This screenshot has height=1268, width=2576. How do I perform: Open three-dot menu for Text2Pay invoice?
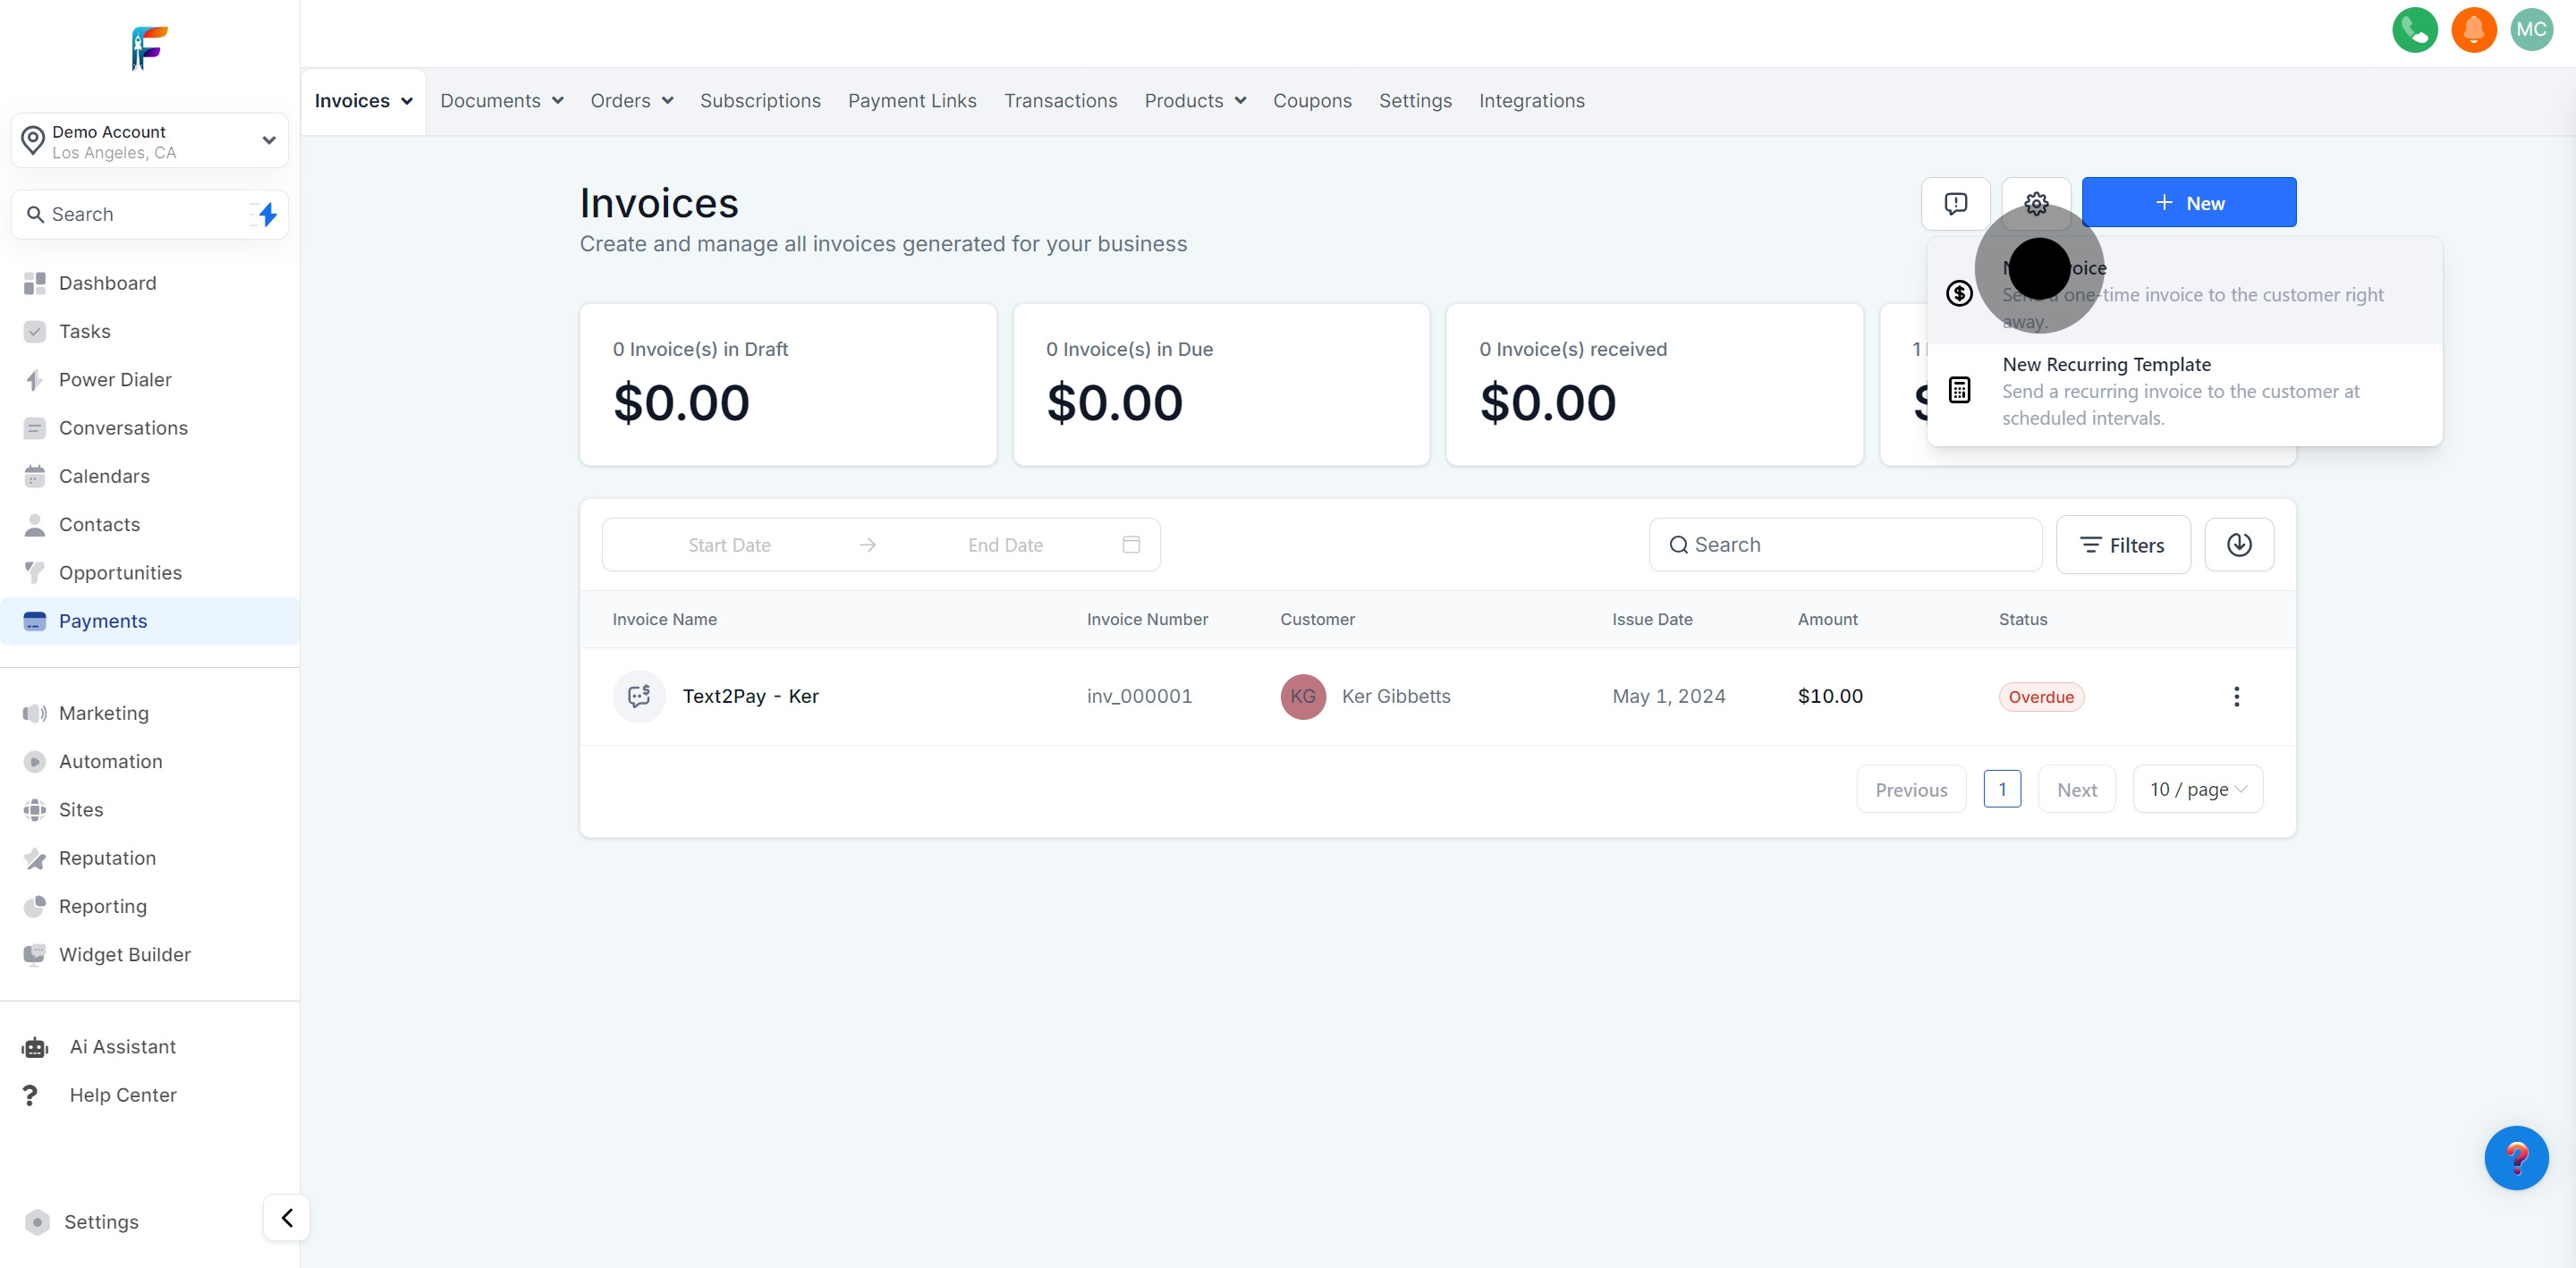tap(2236, 697)
